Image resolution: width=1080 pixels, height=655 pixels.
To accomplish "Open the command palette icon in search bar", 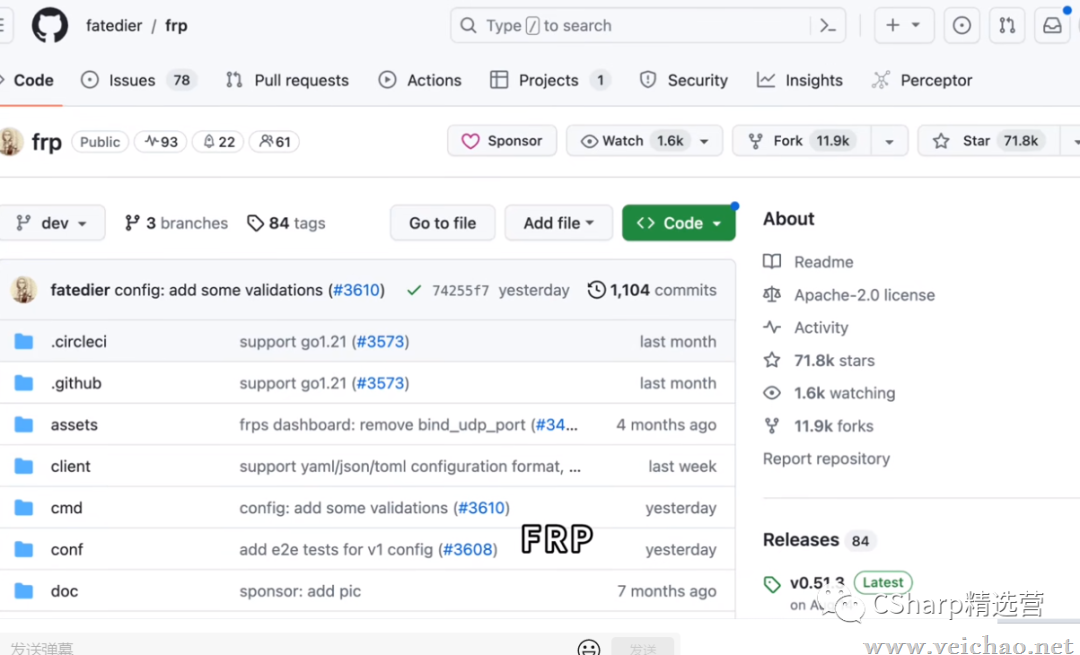I will click(x=827, y=26).
